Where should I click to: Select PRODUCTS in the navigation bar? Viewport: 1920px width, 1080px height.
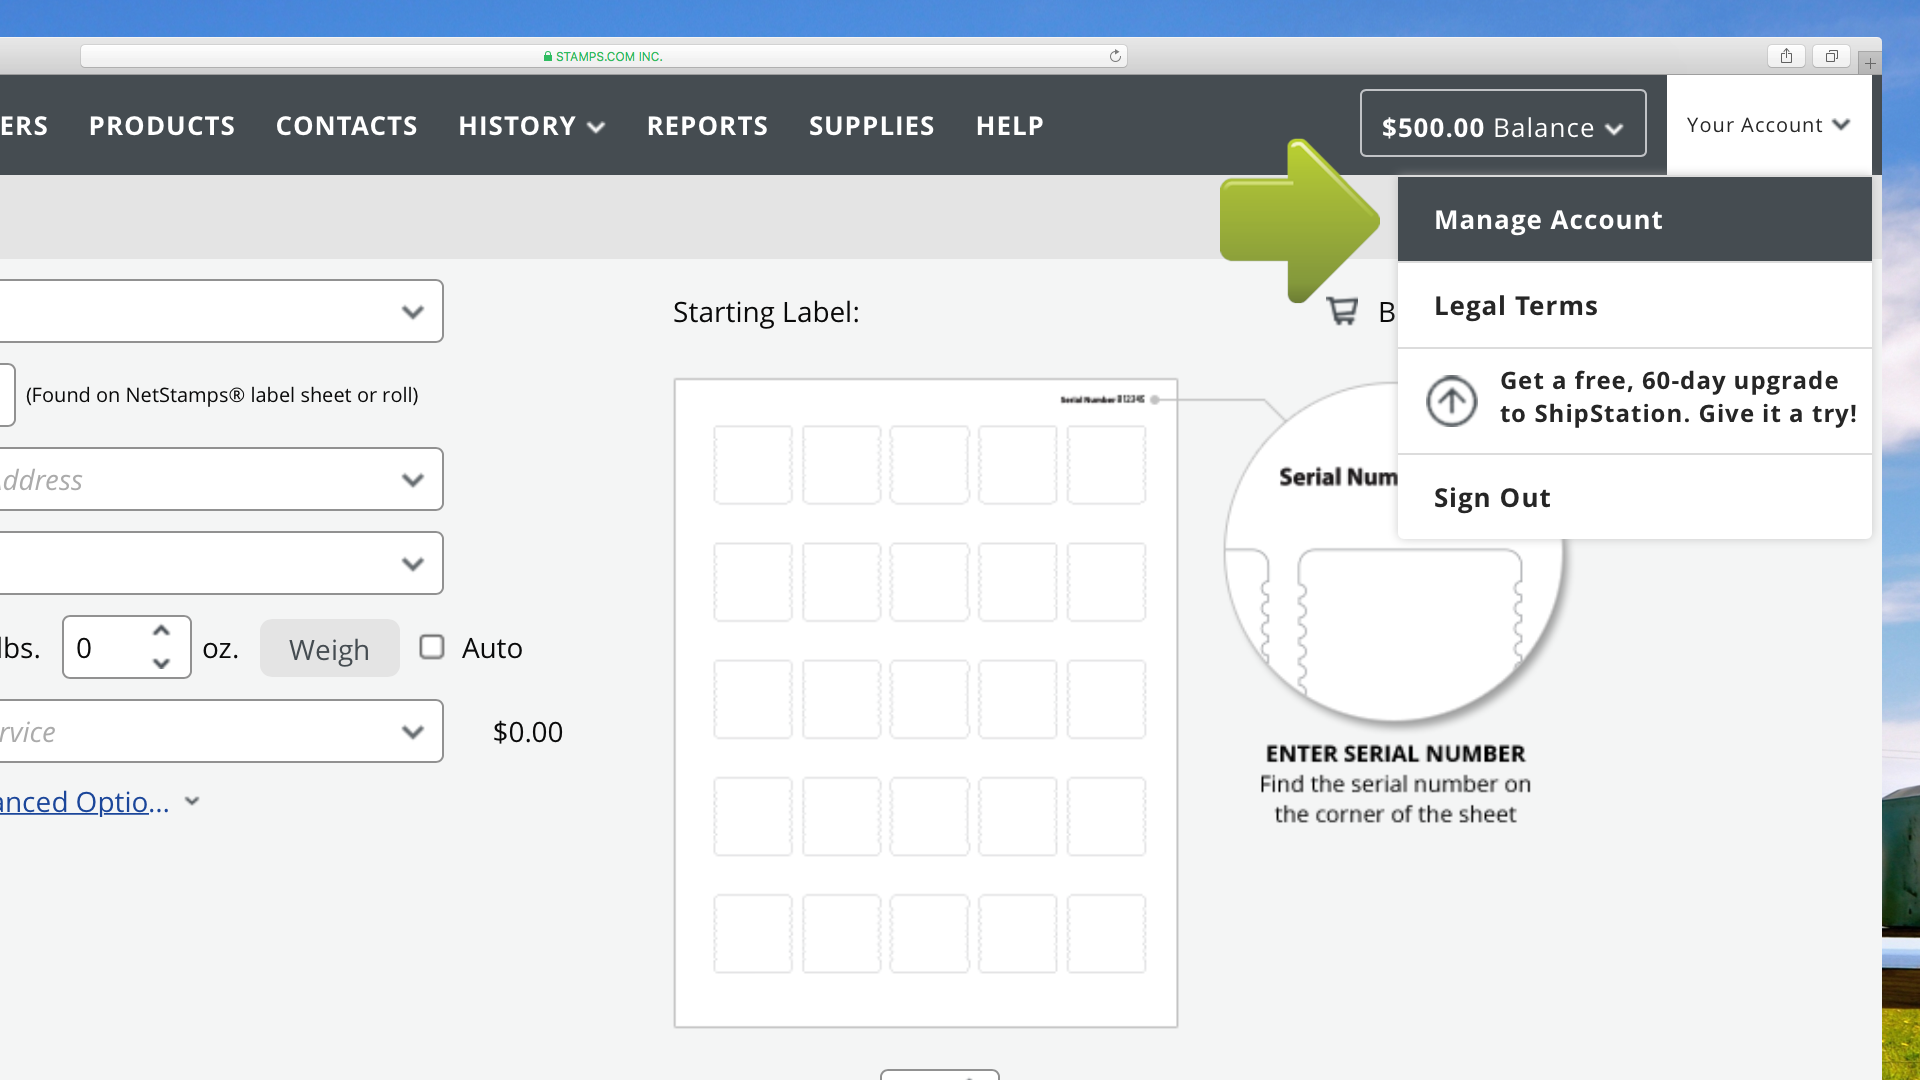tap(161, 126)
